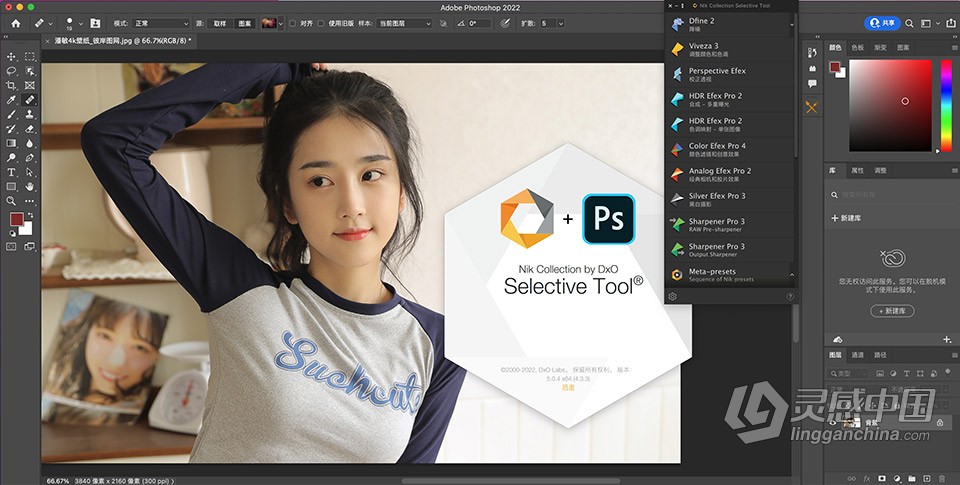The width and height of the screenshot is (960, 485).
Task: Close the document tab
Action: tap(48, 41)
